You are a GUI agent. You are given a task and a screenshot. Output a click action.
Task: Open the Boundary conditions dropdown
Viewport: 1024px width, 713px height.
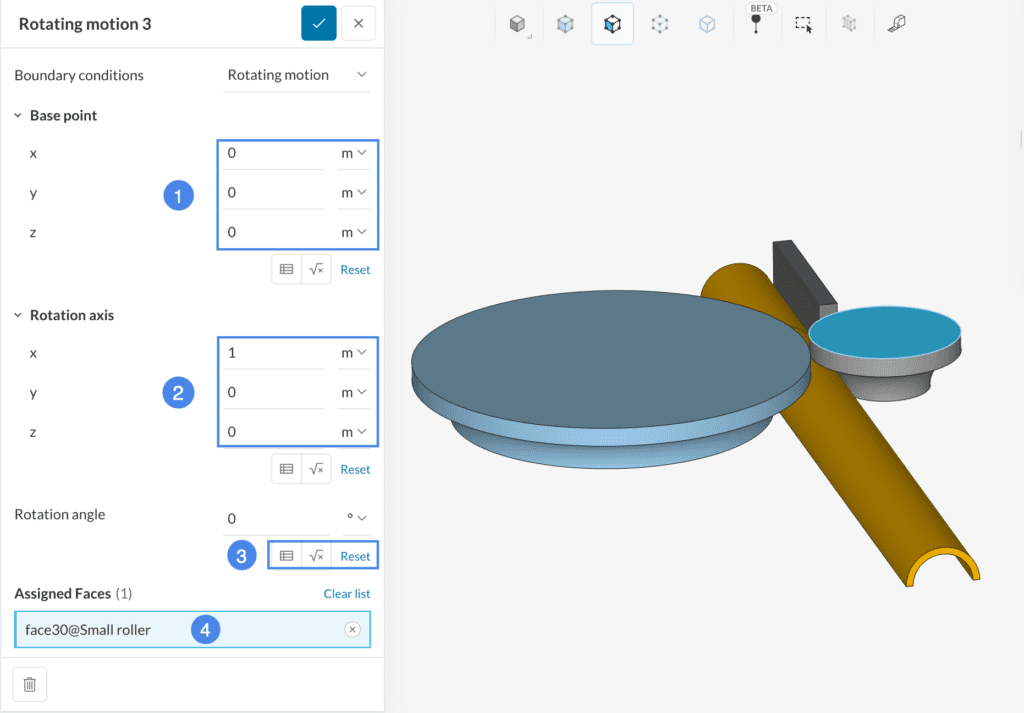[x=296, y=74]
